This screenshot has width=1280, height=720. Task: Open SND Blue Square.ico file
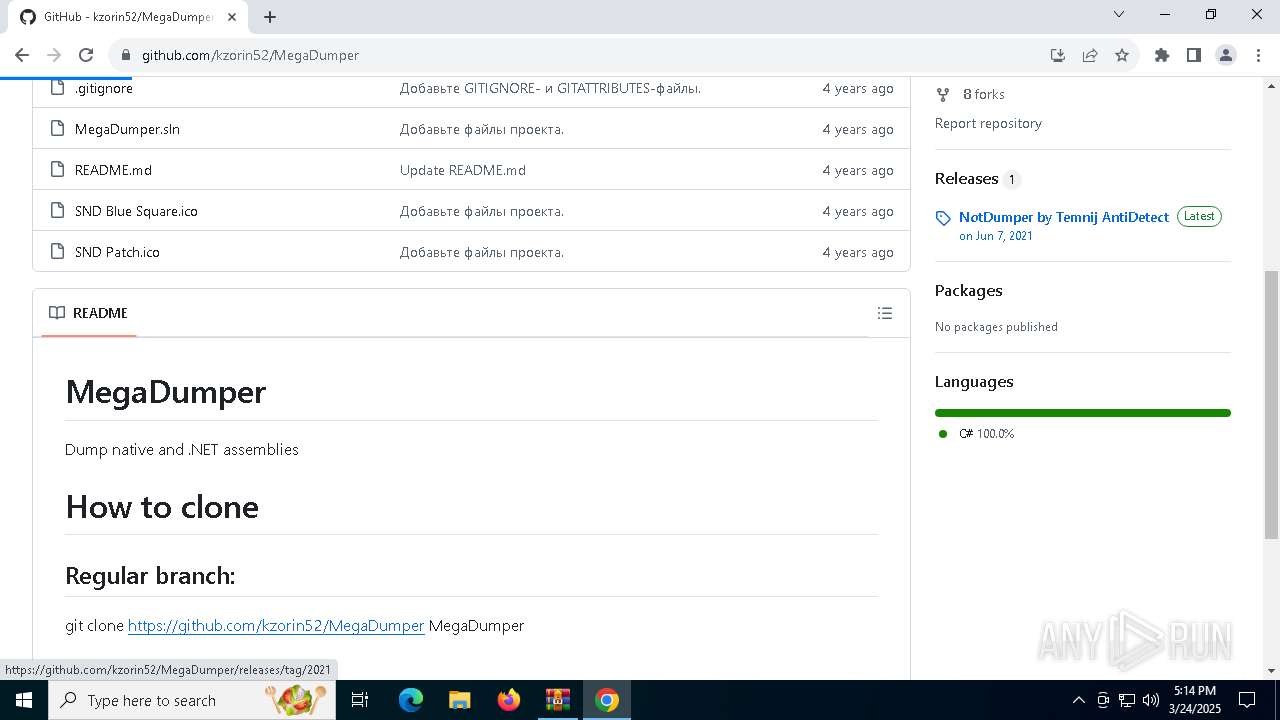coord(136,211)
